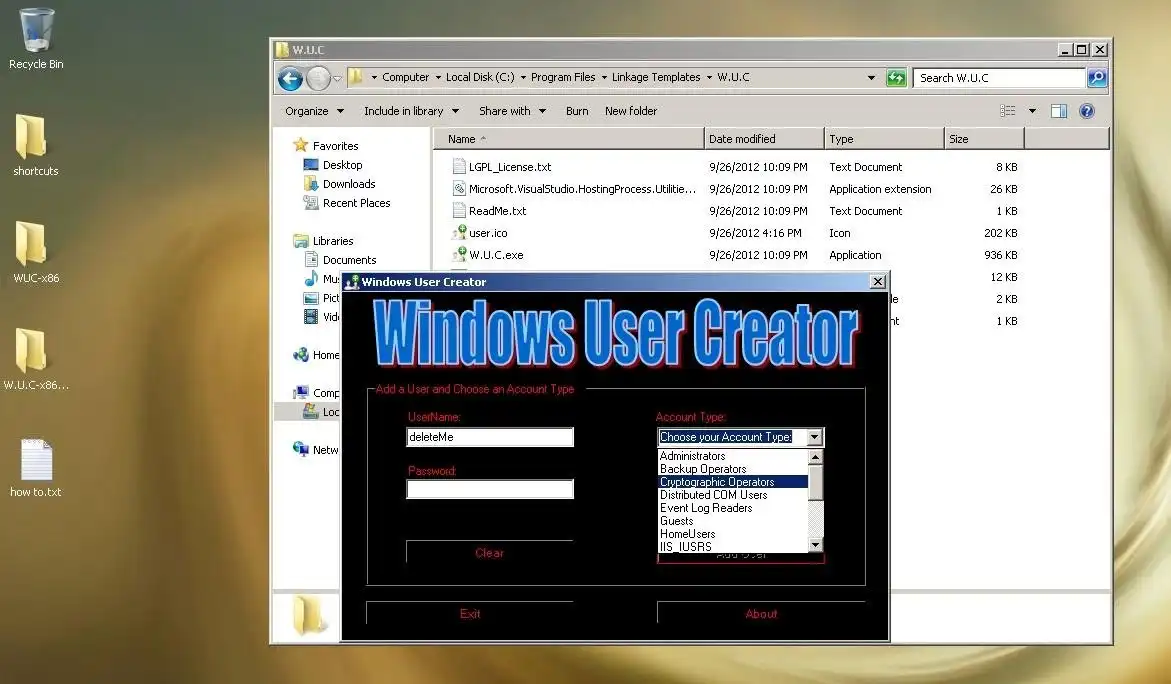This screenshot has width=1171, height=684.
Task: Expand arrow after Computer breadcrumb
Action: 438,77
